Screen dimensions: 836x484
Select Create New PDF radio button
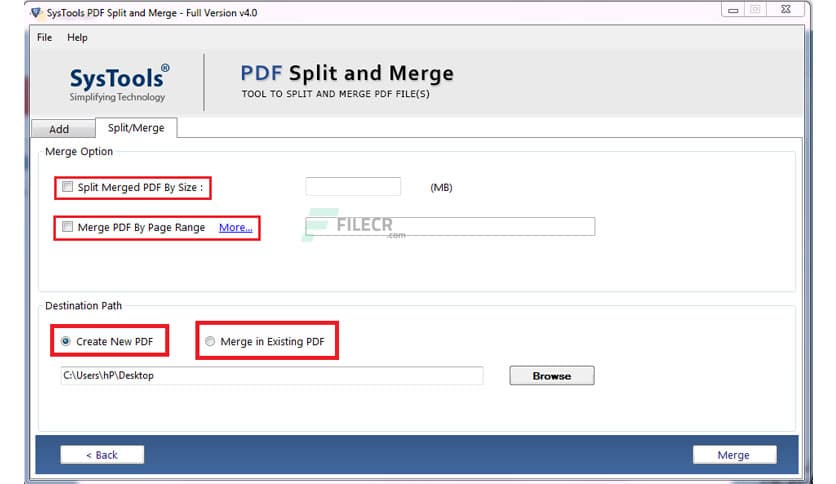coord(66,341)
